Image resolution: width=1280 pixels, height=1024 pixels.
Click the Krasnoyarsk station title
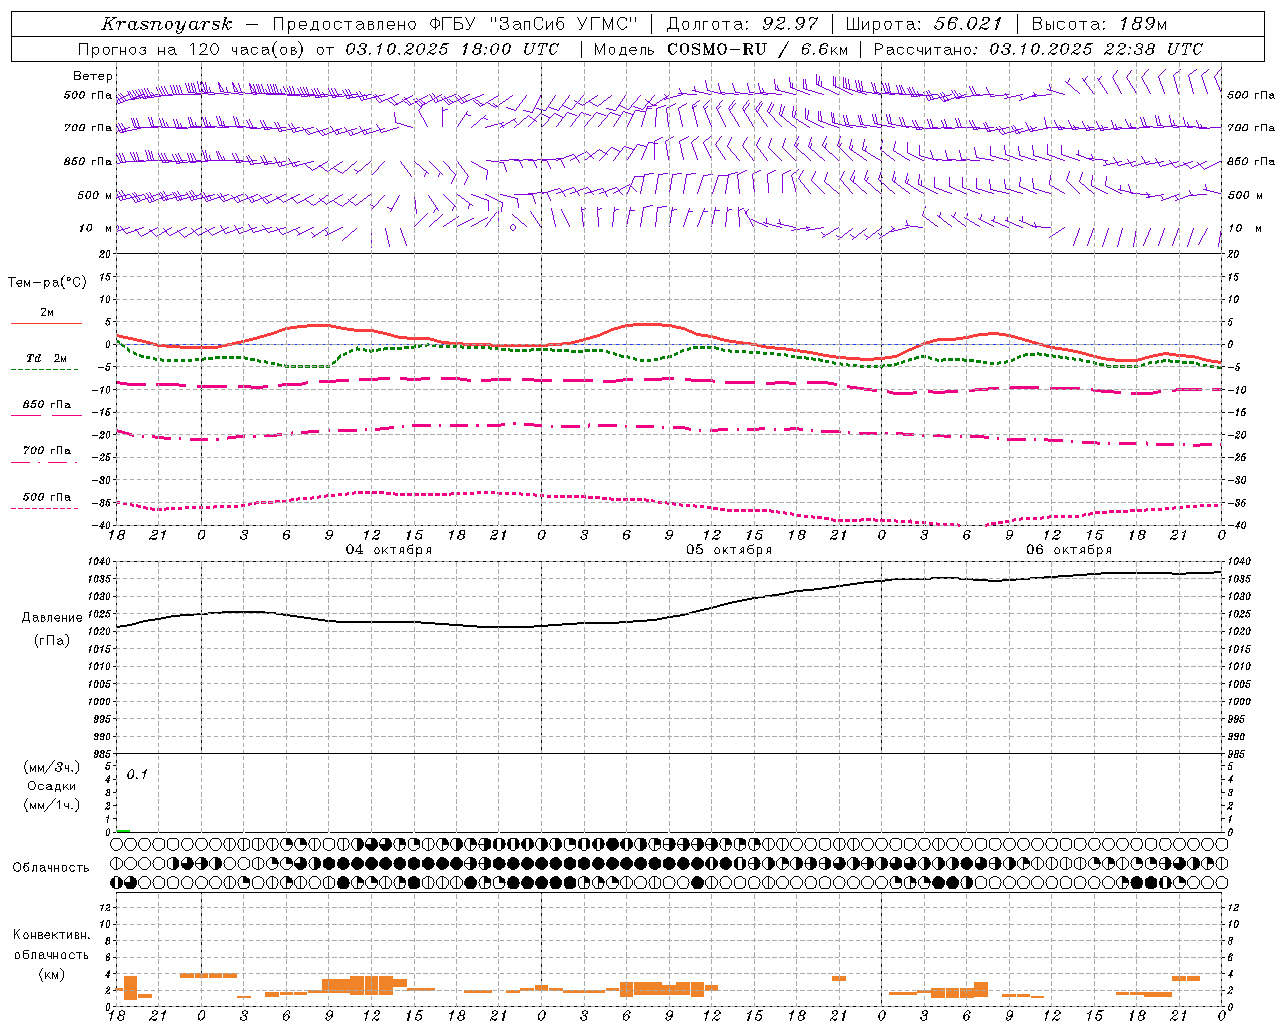pyautogui.click(x=167, y=24)
